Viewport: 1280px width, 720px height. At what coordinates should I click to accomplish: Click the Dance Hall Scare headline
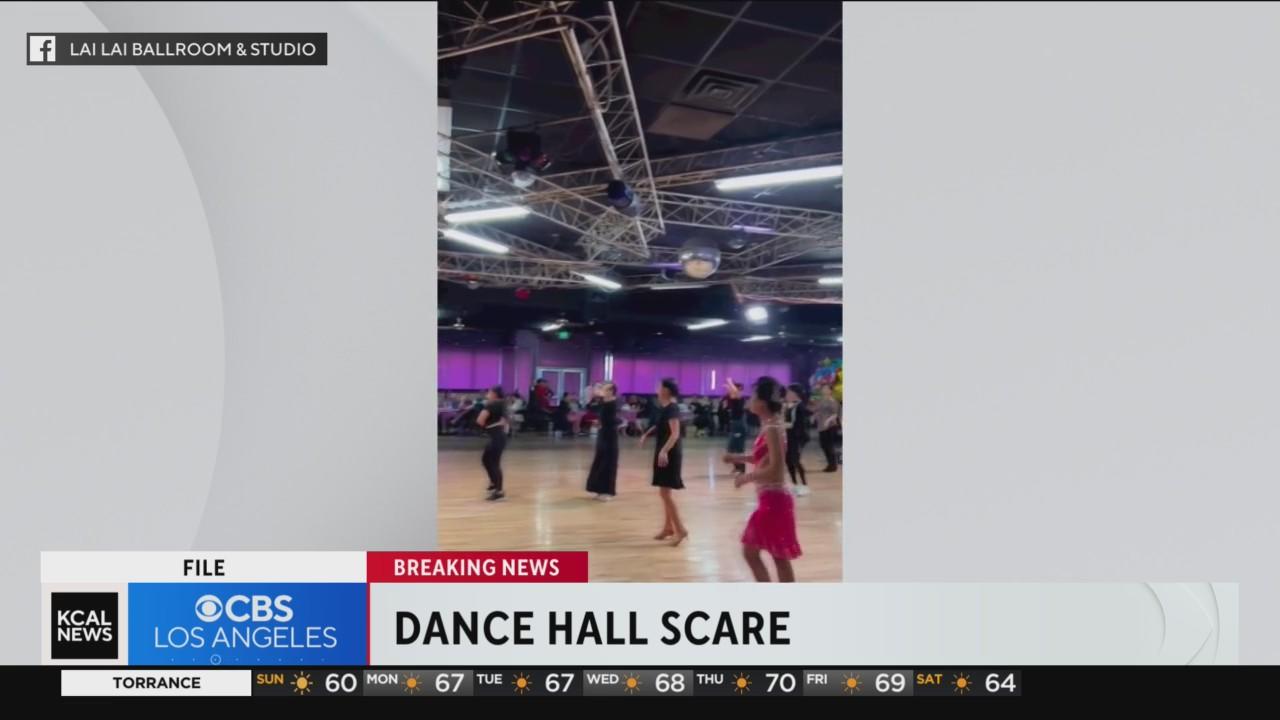click(592, 628)
